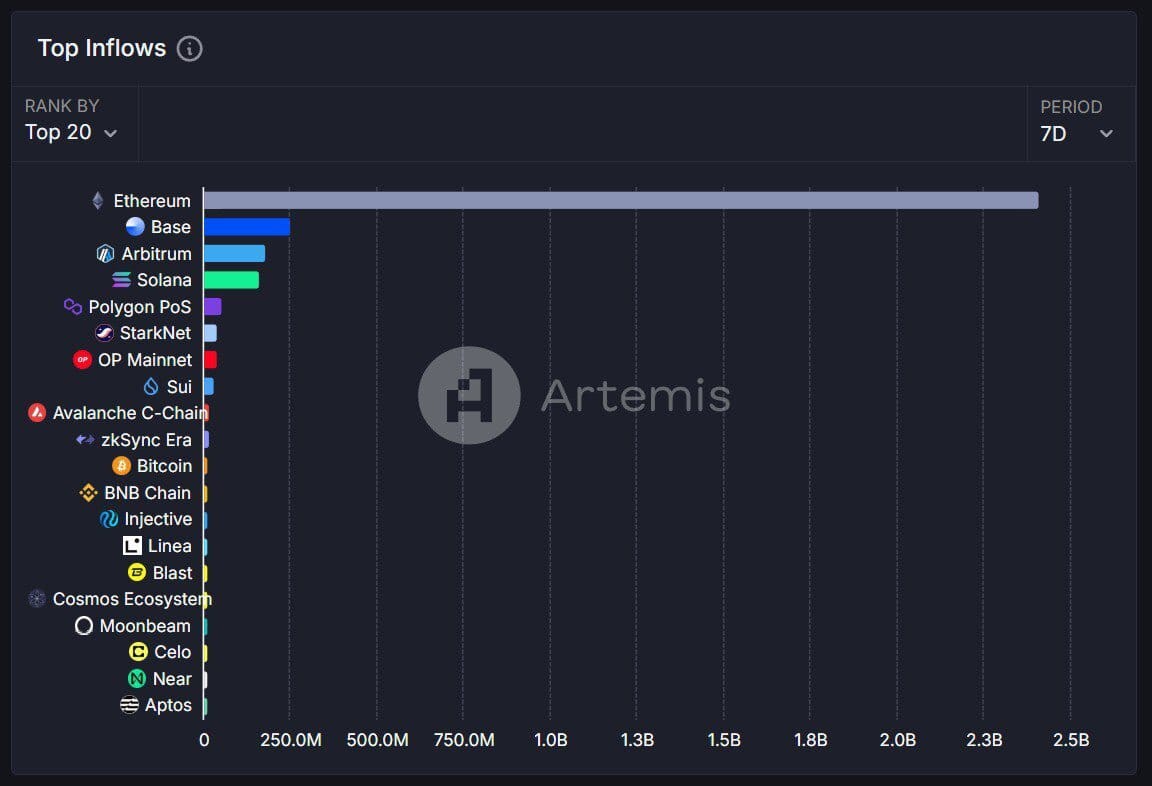The height and width of the screenshot is (786, 1152).
Task: Click the Aptos striped icon
Action: coord(129,705)
